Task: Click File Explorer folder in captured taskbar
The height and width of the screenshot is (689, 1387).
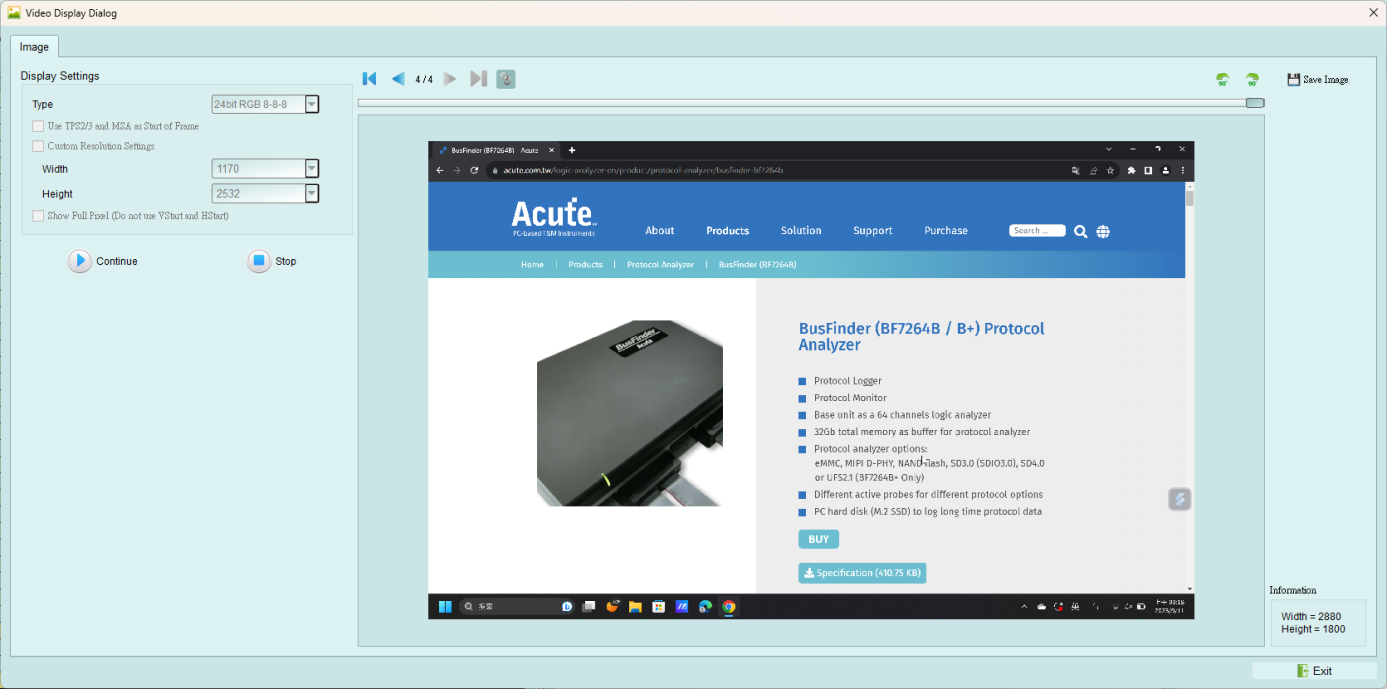Action: [x=635, y=606]
